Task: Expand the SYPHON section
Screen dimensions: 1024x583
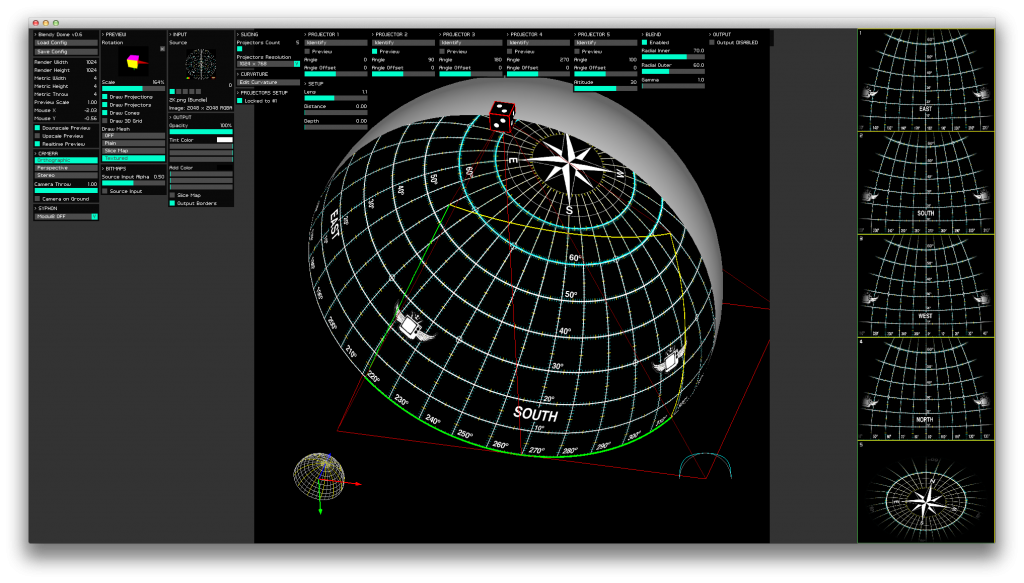Action: point(45,208)
